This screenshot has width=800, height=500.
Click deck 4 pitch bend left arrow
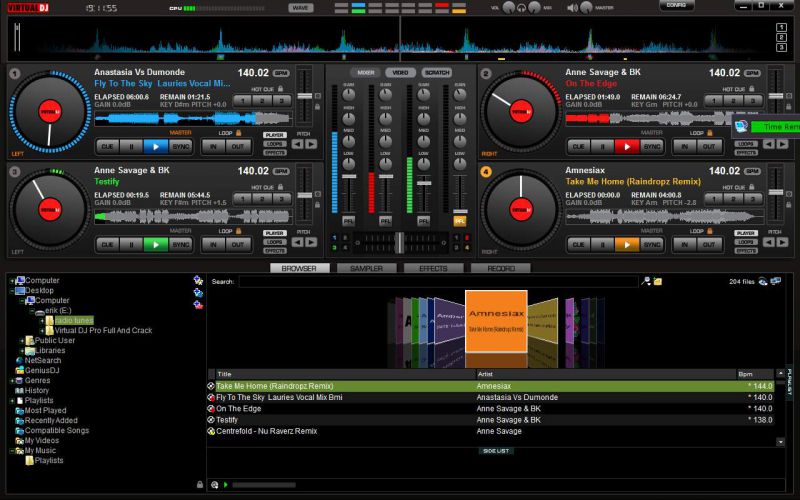(x=769, y=242)
